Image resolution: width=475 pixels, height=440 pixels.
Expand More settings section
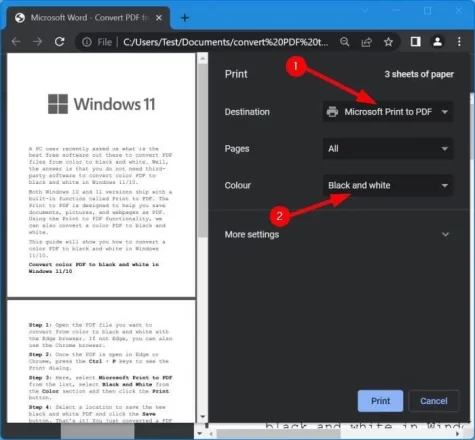coord(337,234)
